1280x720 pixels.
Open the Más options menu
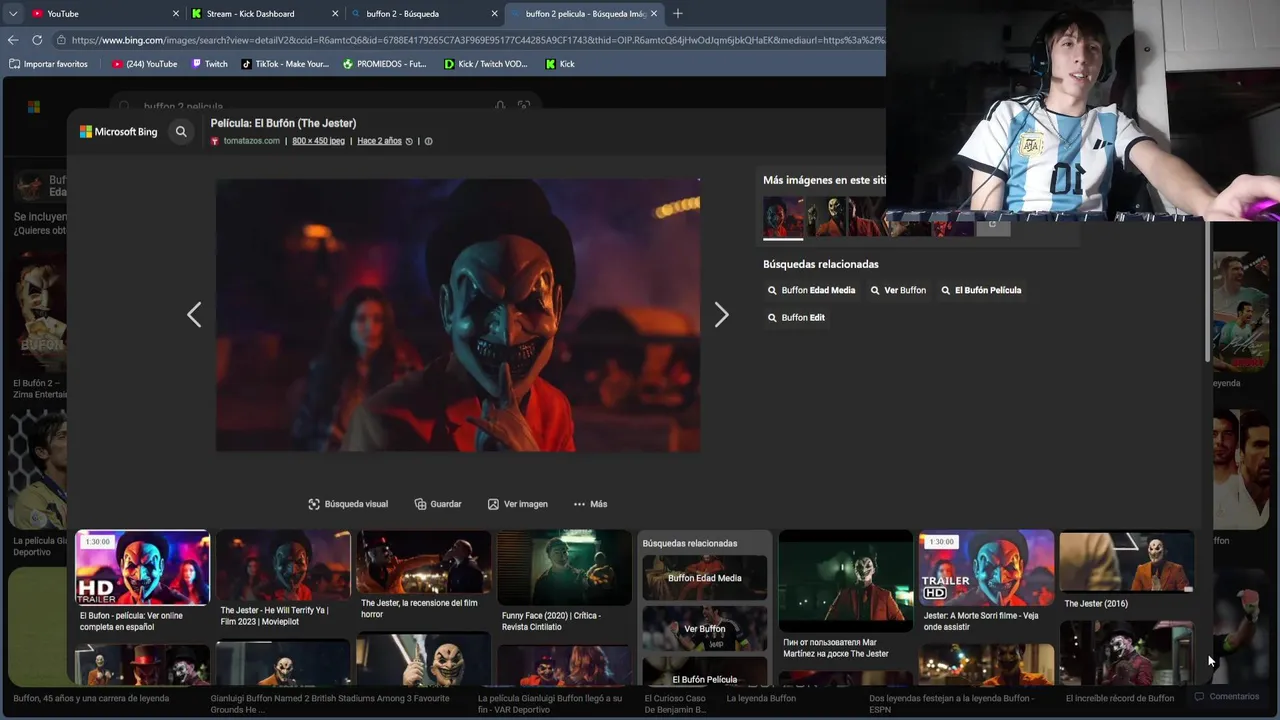coord(590,504)
